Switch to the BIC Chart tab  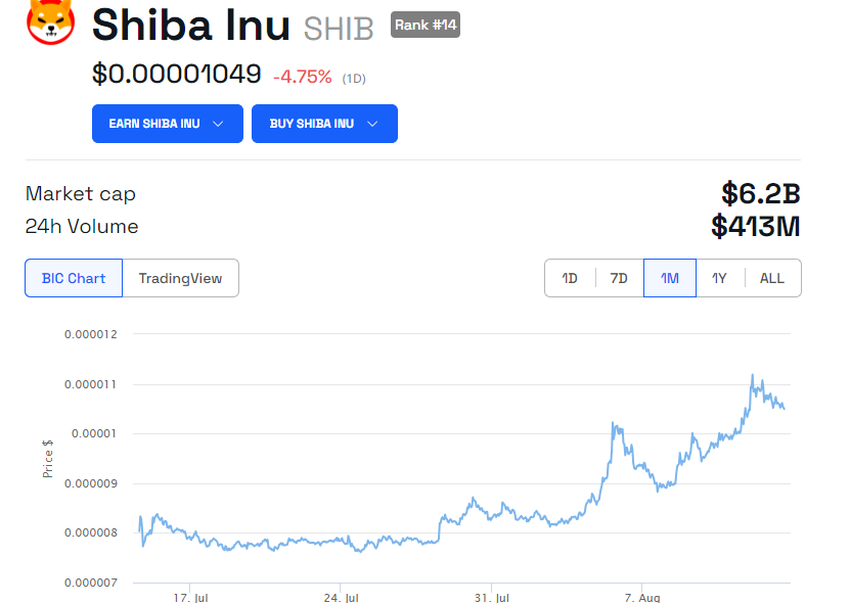tap(74, 278)
